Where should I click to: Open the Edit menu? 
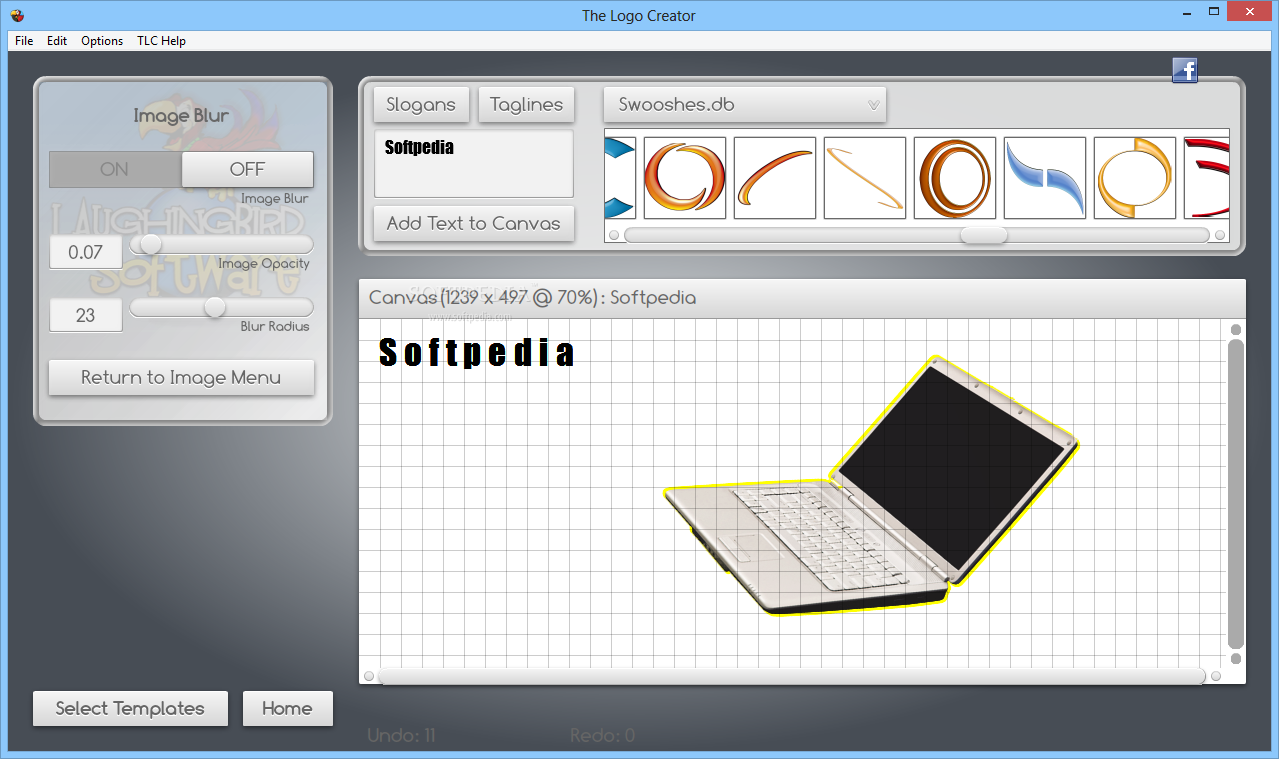57,41
